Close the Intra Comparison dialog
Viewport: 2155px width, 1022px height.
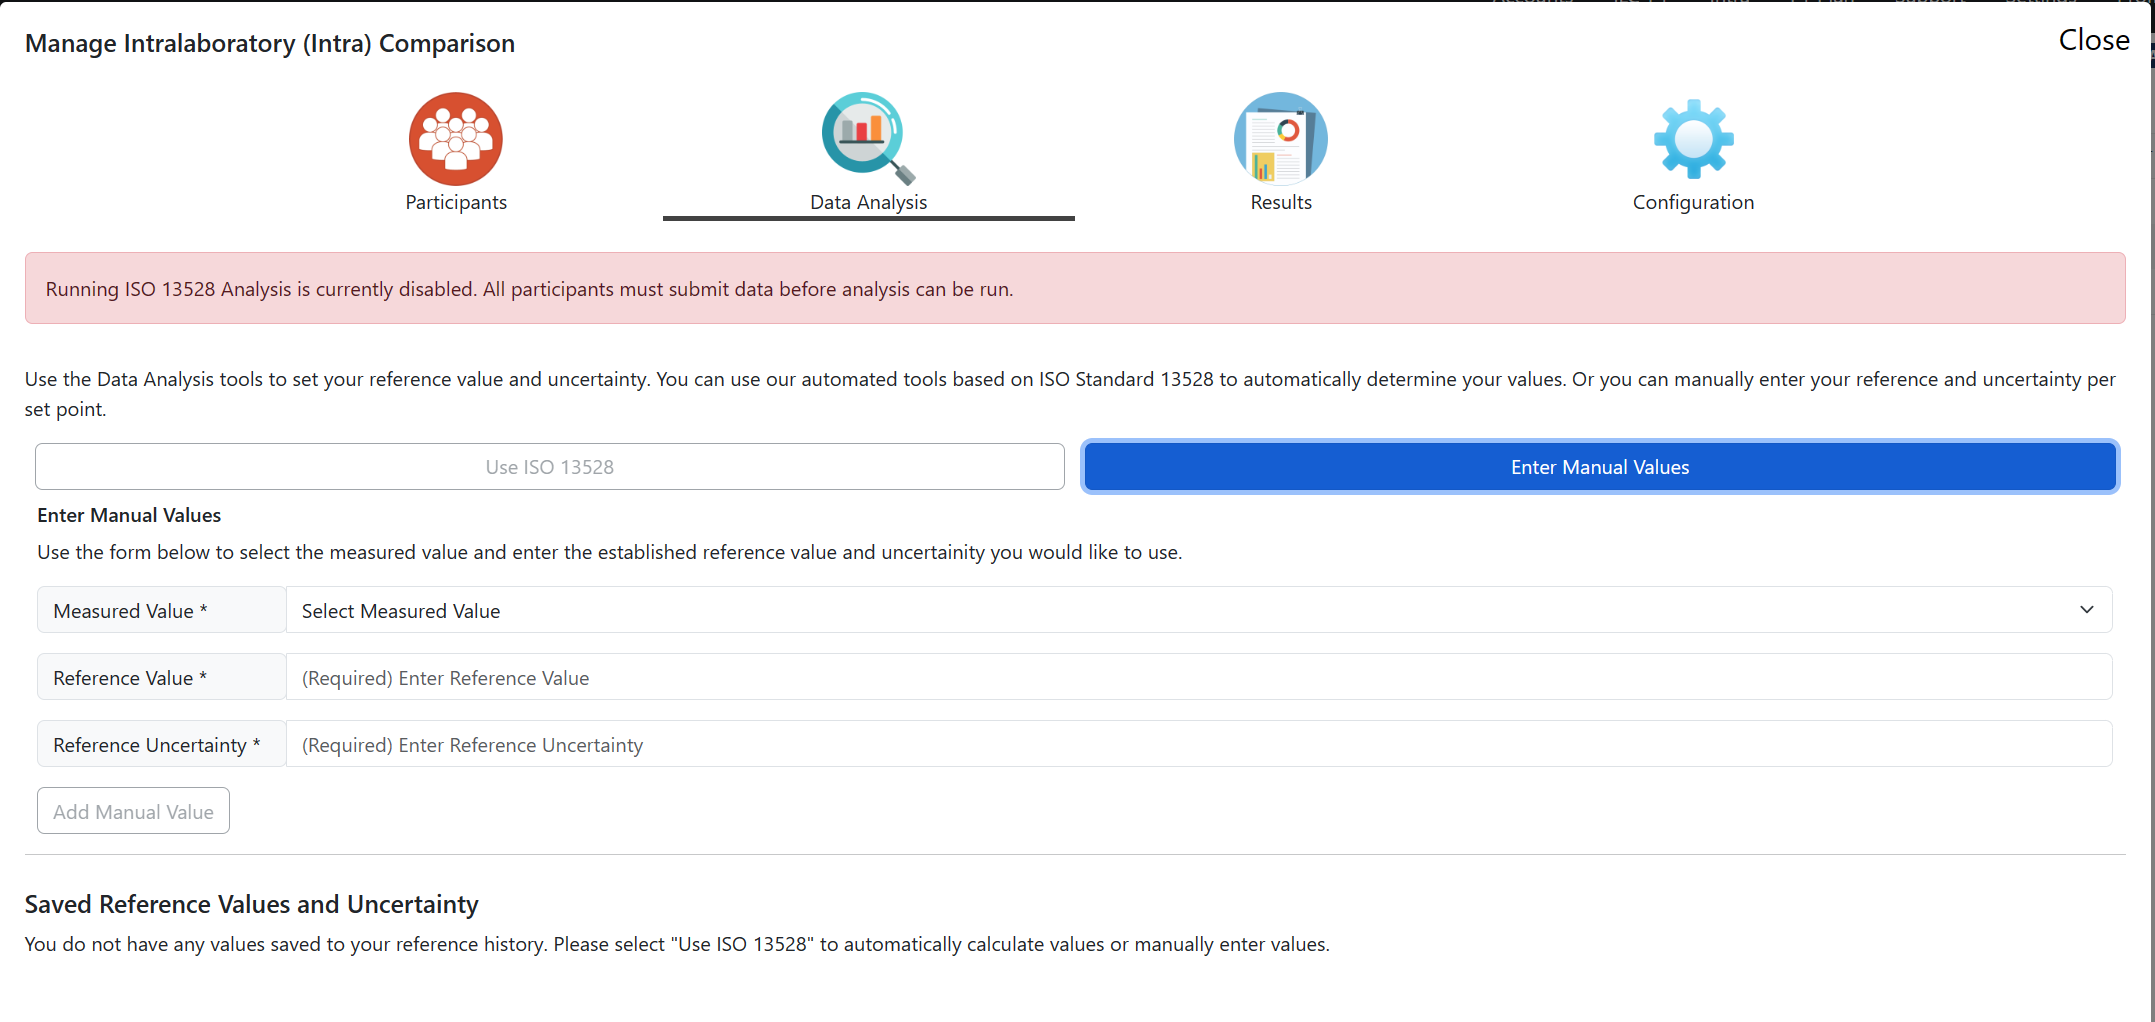coord(2094,40)
